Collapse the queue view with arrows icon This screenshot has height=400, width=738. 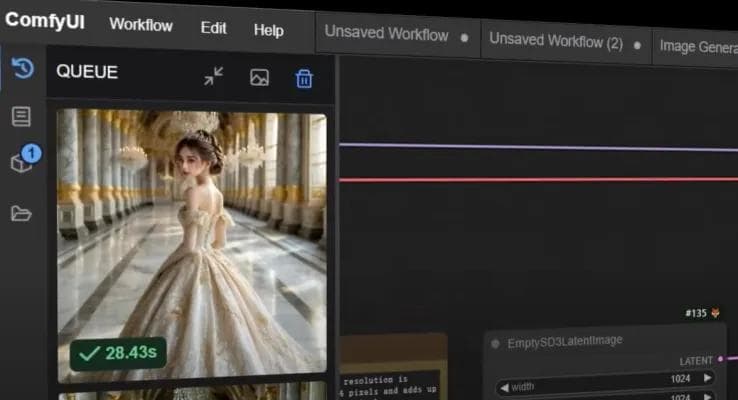coord(214,76)
